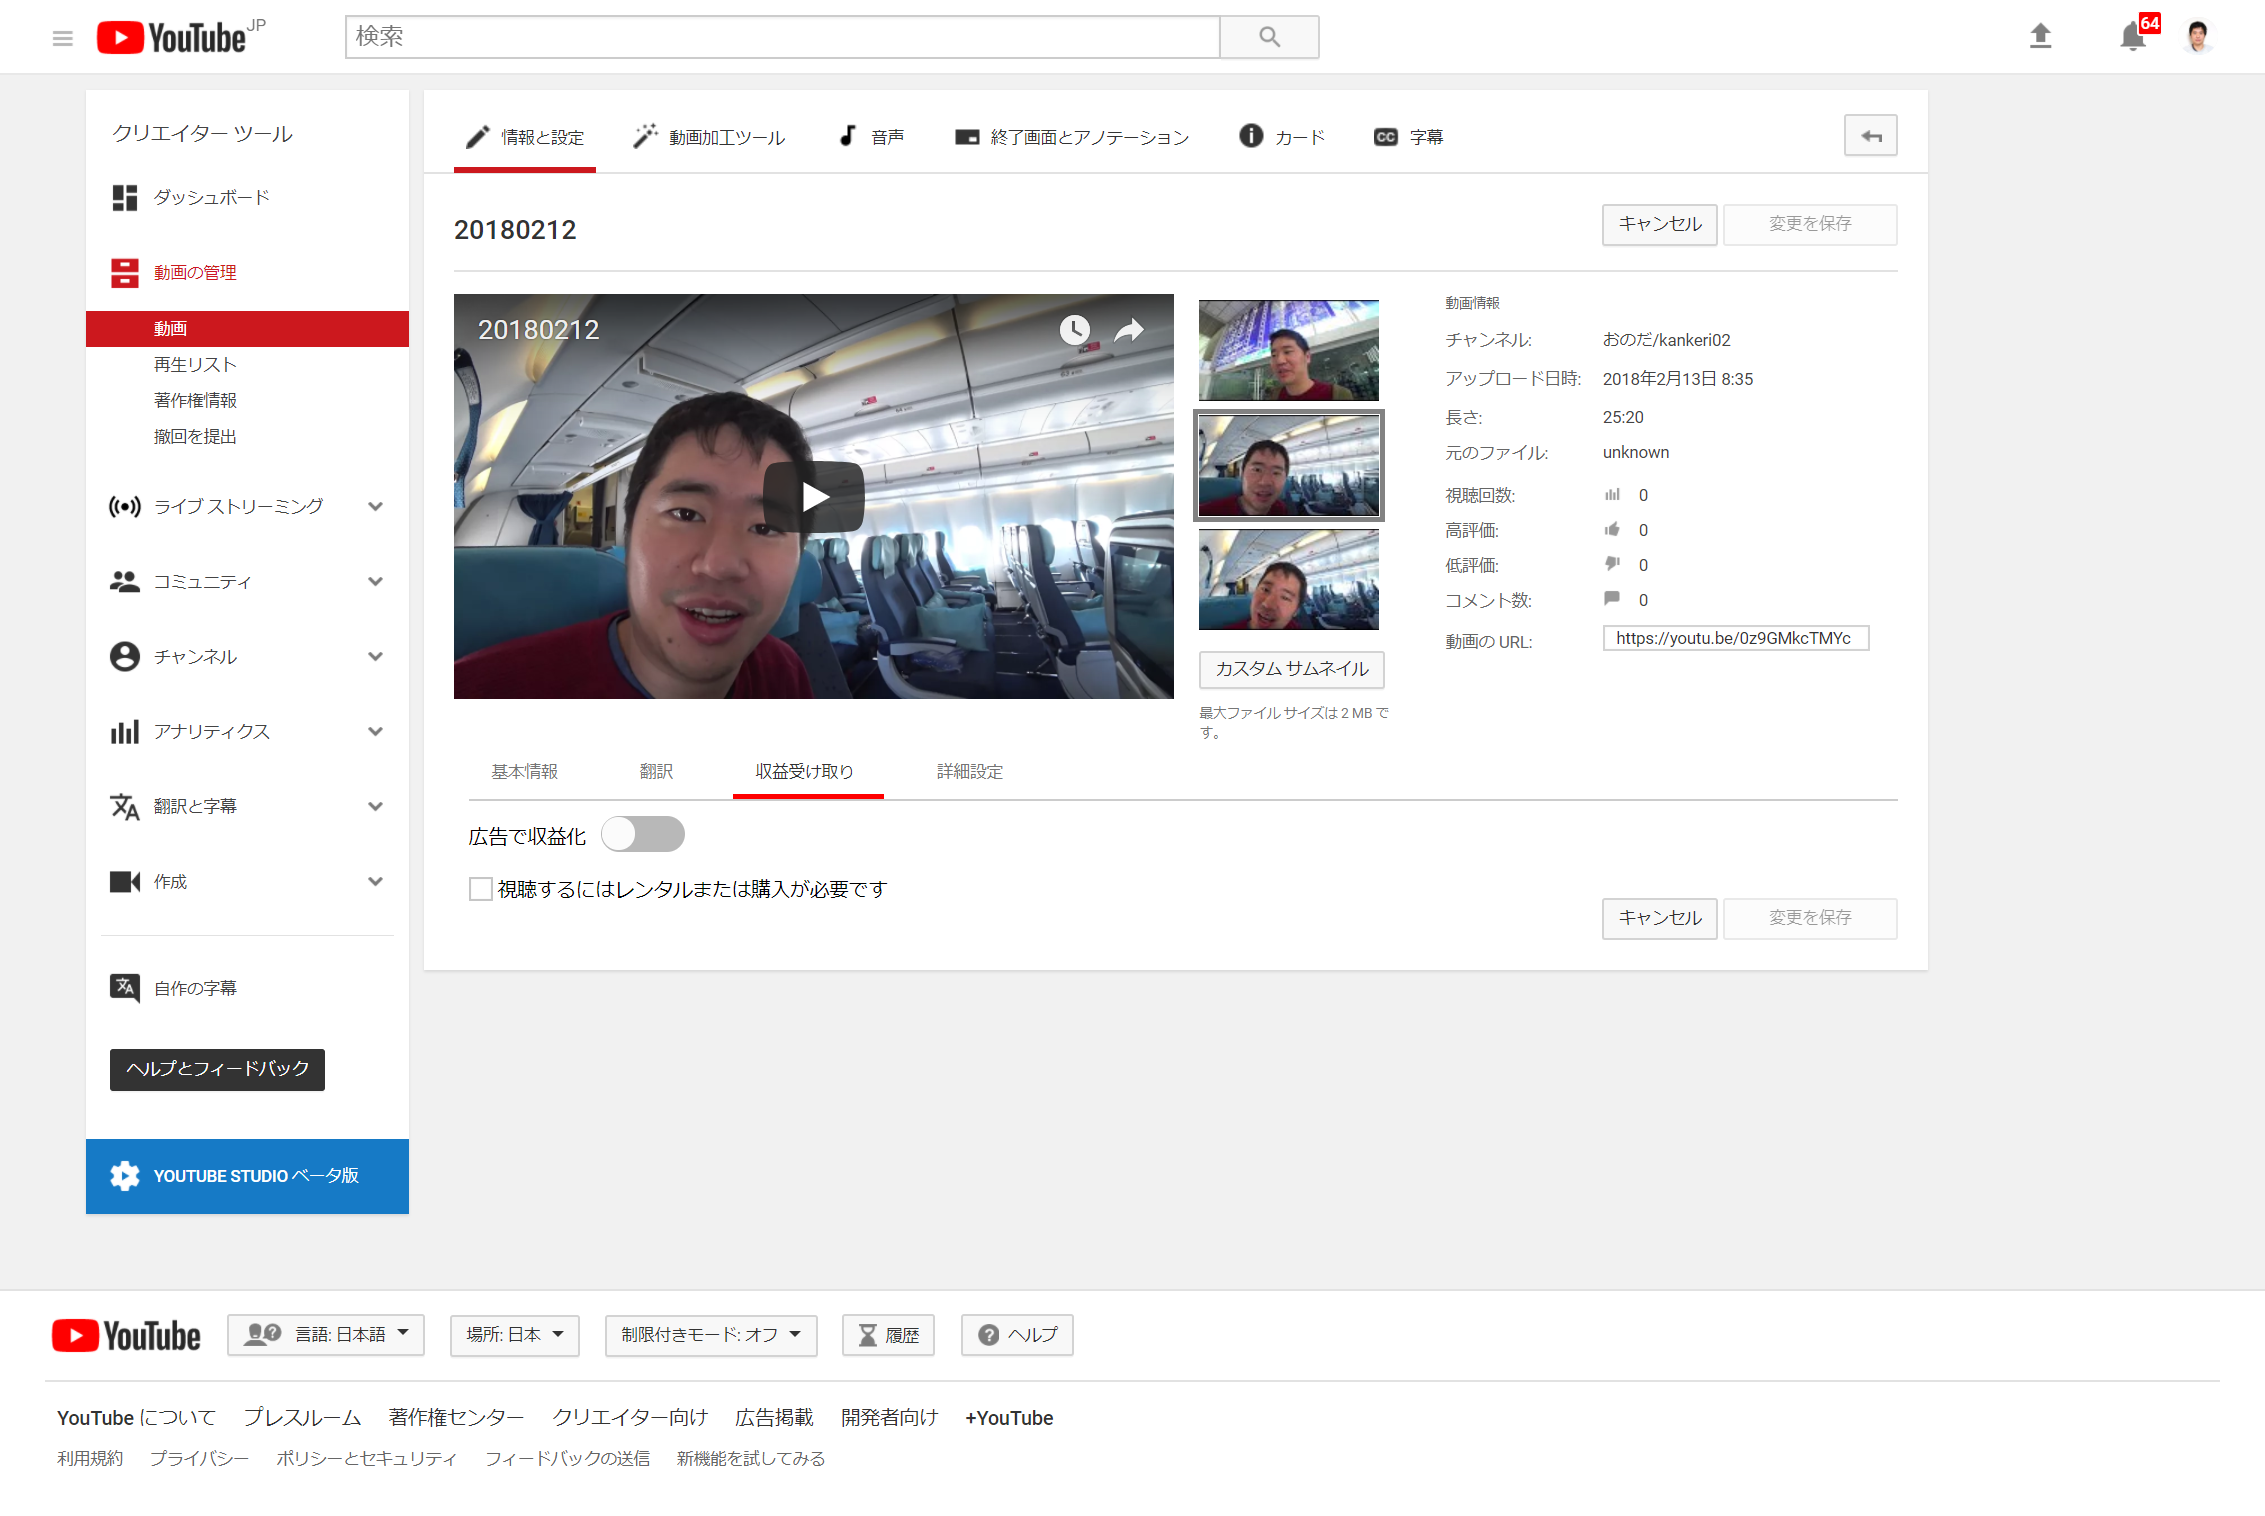This screenshot has height=1516, width=2265.
Task: Click the 著作権センター footer link
Action: 456,1418
